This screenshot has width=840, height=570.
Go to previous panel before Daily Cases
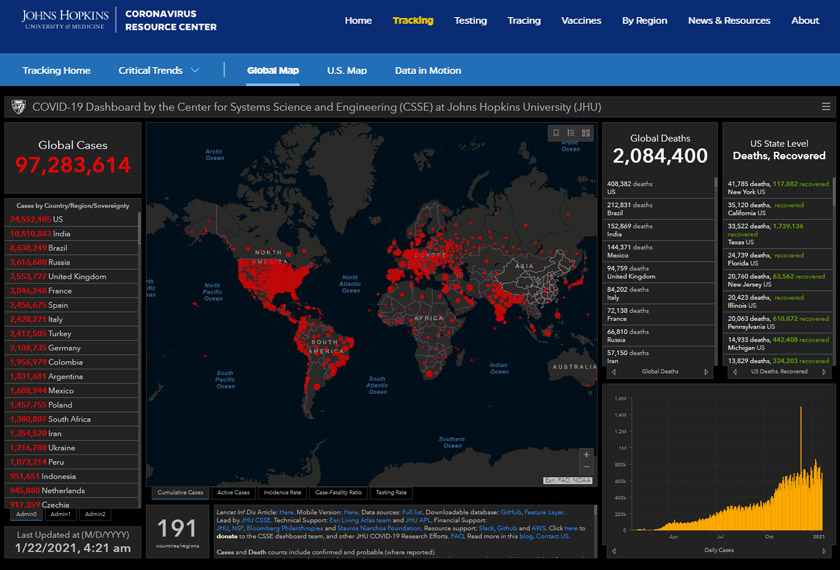pyautogui.click(x=612, y=550)
